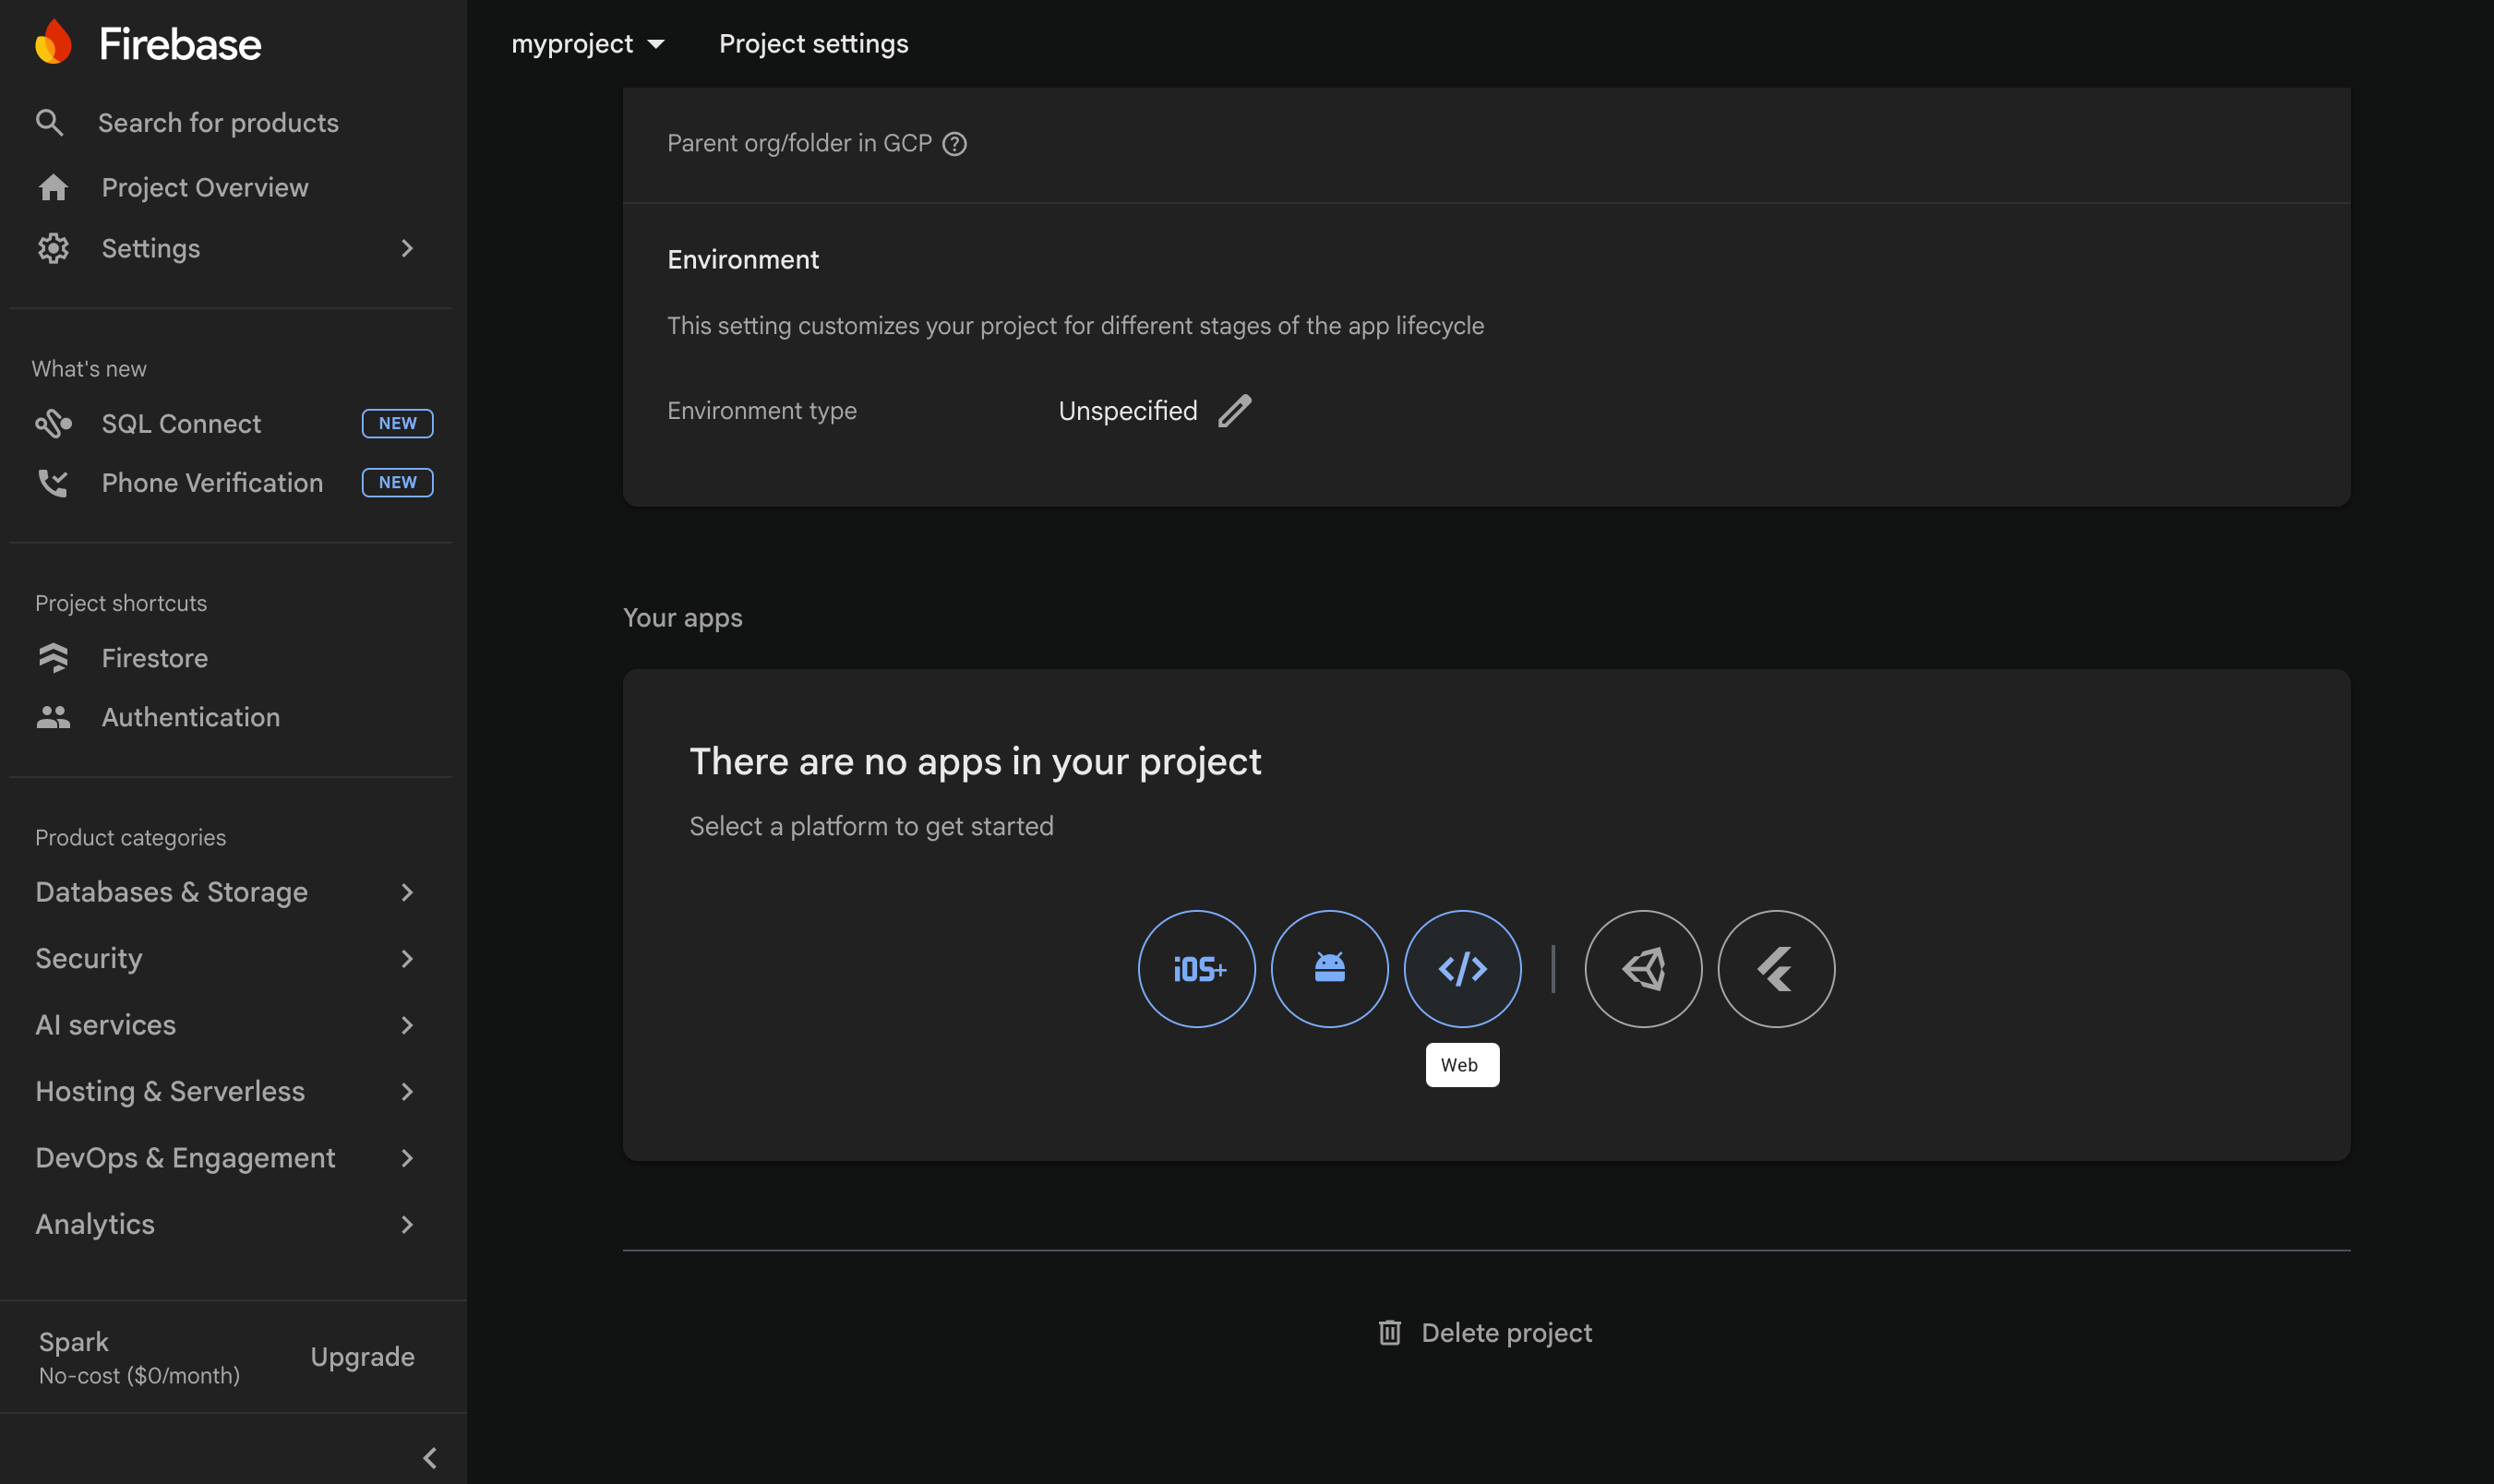This screenshot has height=1484, width=2494.
Task: Click the Authentication people icon
Action: 53,717
